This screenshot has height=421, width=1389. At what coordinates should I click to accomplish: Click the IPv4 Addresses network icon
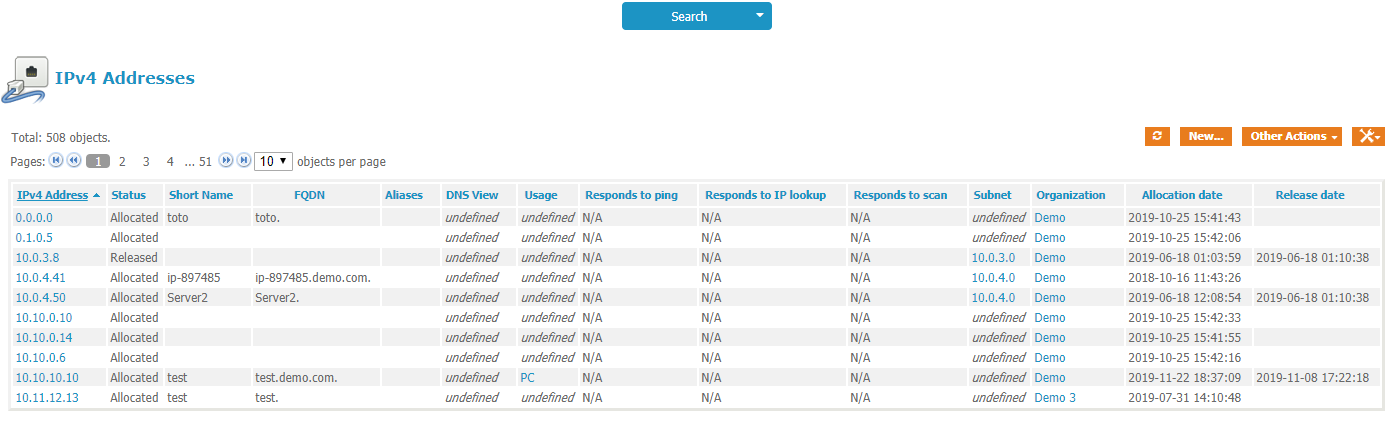pyautogui.click(x=25, y=80)
